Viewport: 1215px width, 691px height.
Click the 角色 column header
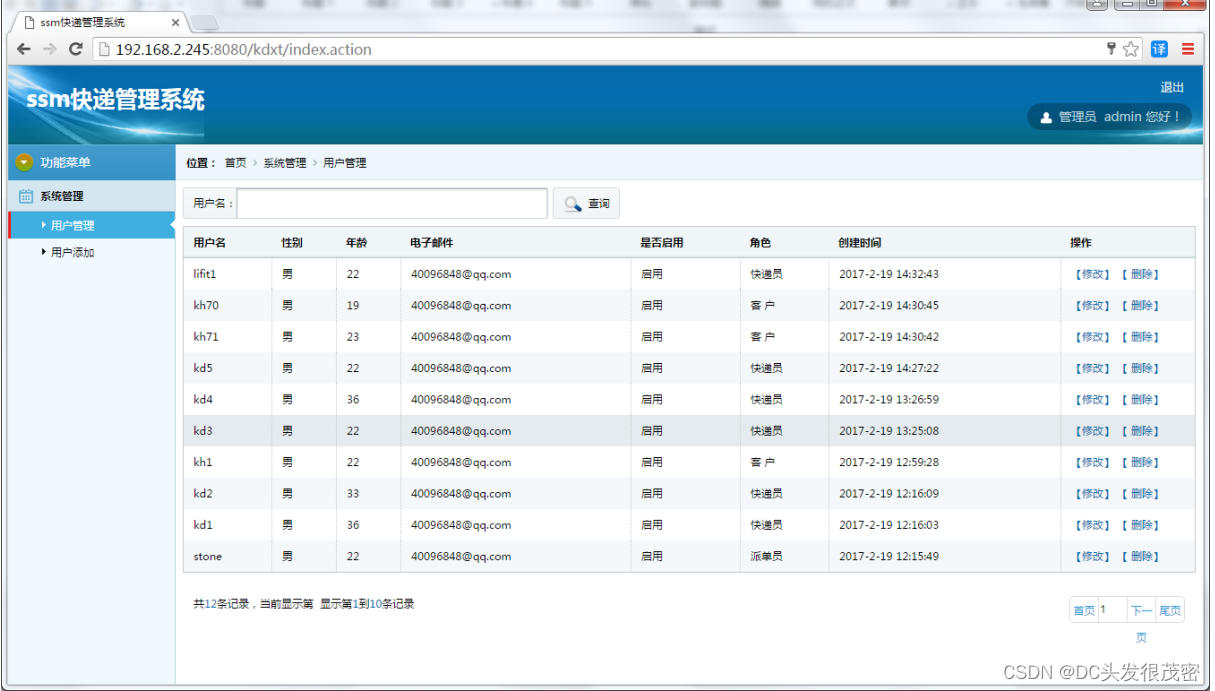[x=760, y=243]
